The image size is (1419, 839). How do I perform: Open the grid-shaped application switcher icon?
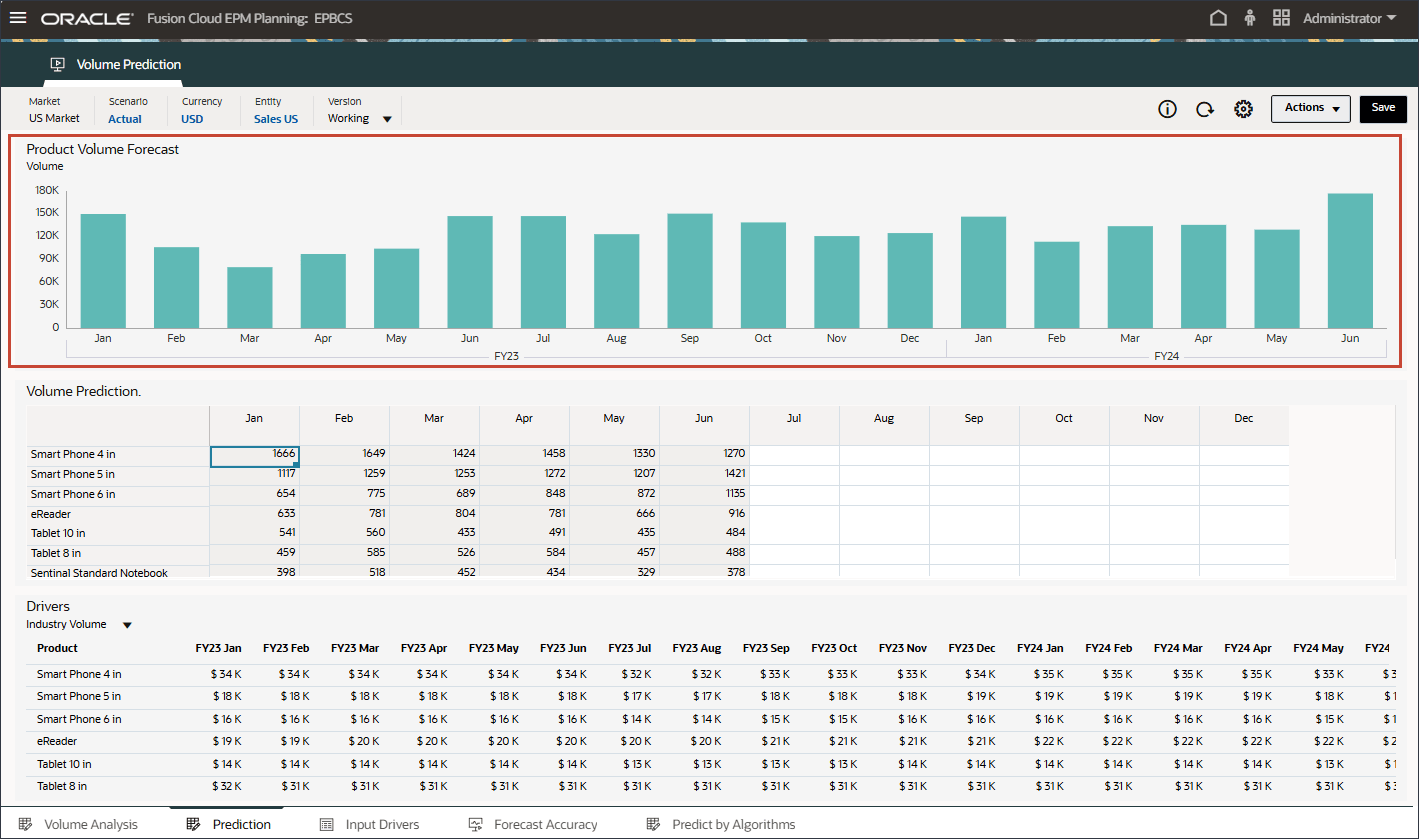pyautogui.click(x=1281, y=18)
